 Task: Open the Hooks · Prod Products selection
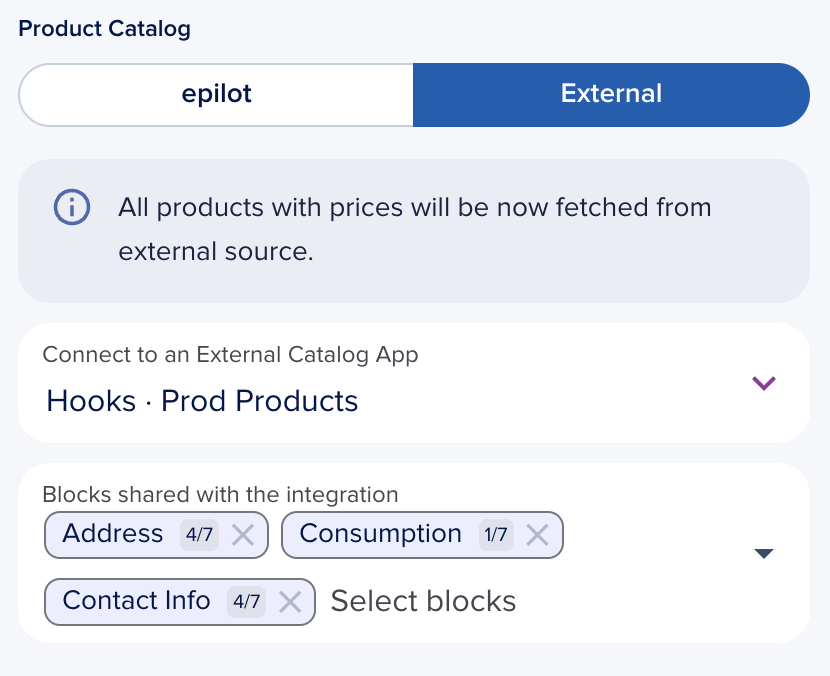click(x=202, y=401)
